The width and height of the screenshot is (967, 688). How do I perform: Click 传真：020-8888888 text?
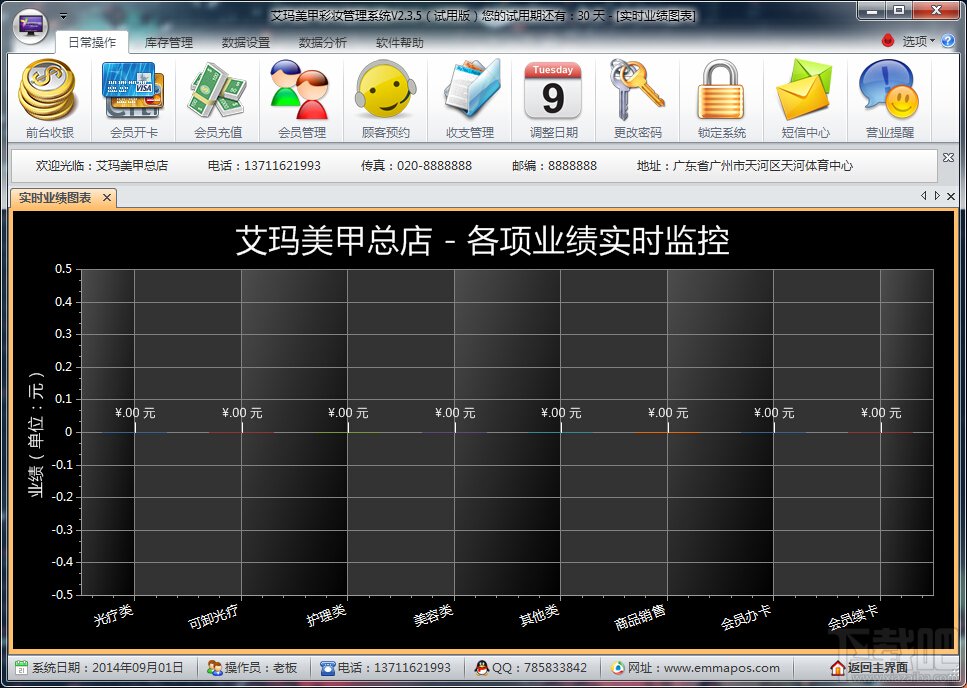click(x=416, y=165)
